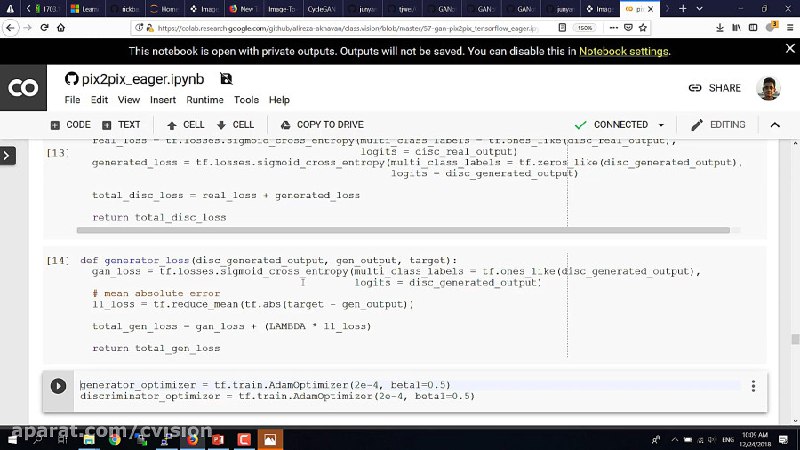Click the page vertical scrollbar thumb

coord(795,339)
